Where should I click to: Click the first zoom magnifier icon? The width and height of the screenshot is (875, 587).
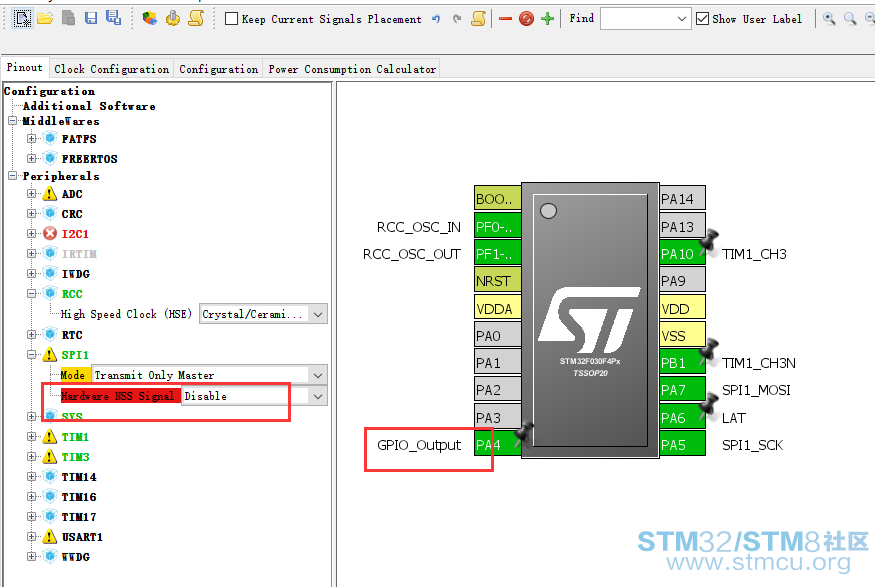pyautogui.click(x=829, y=19)
